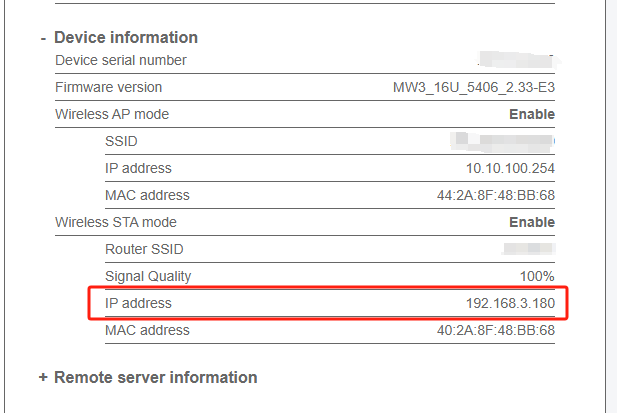Click the Wireless STA mode label
Viewport: 617px width, 413px height.
pos(115,222)
